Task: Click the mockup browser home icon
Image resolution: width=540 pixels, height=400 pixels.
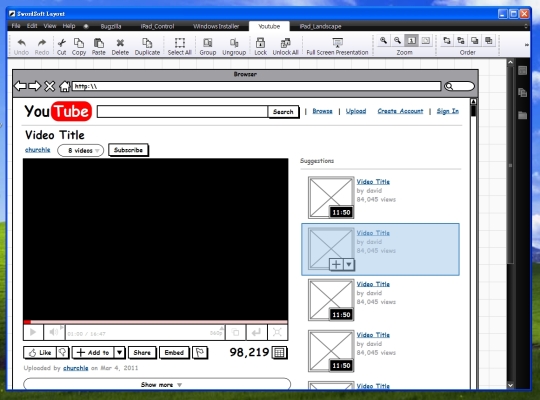Action: point(64,86)
